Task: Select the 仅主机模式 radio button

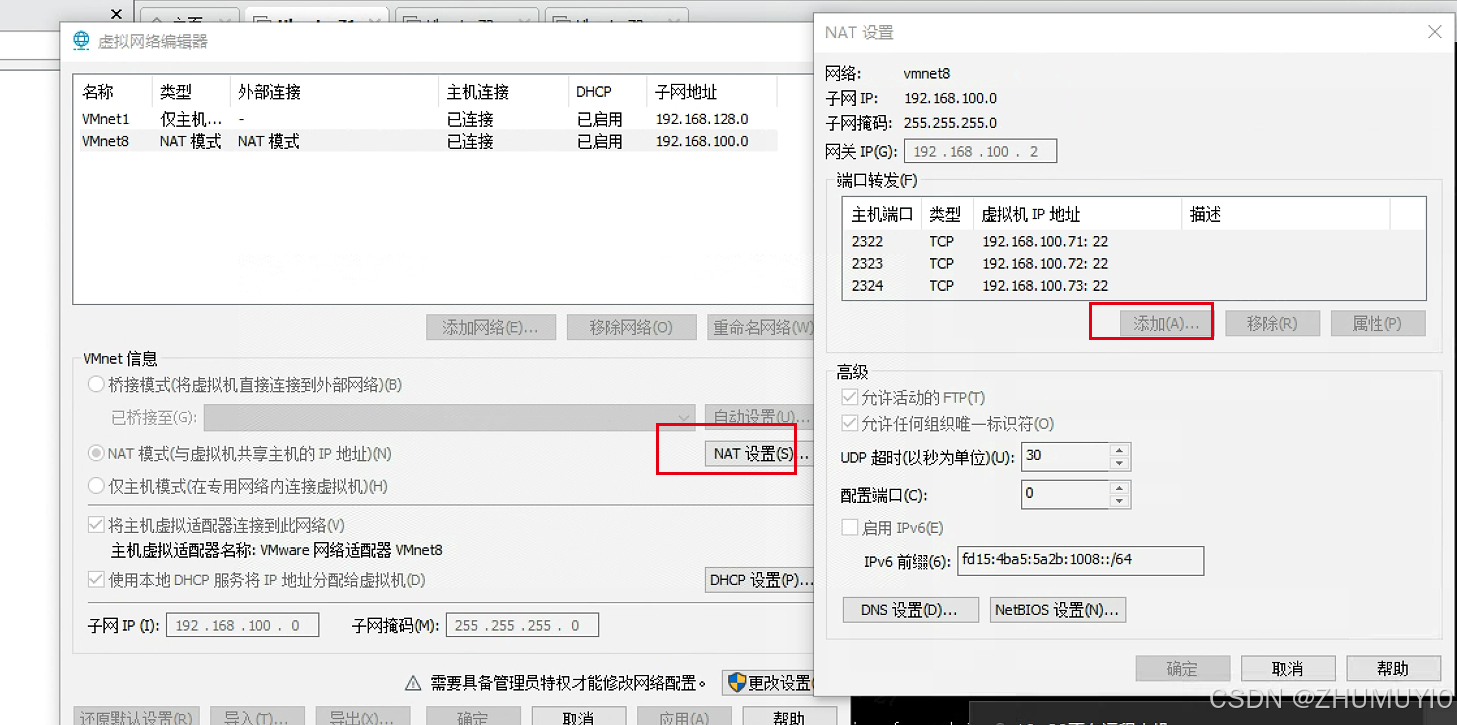Action: (95, 485)
